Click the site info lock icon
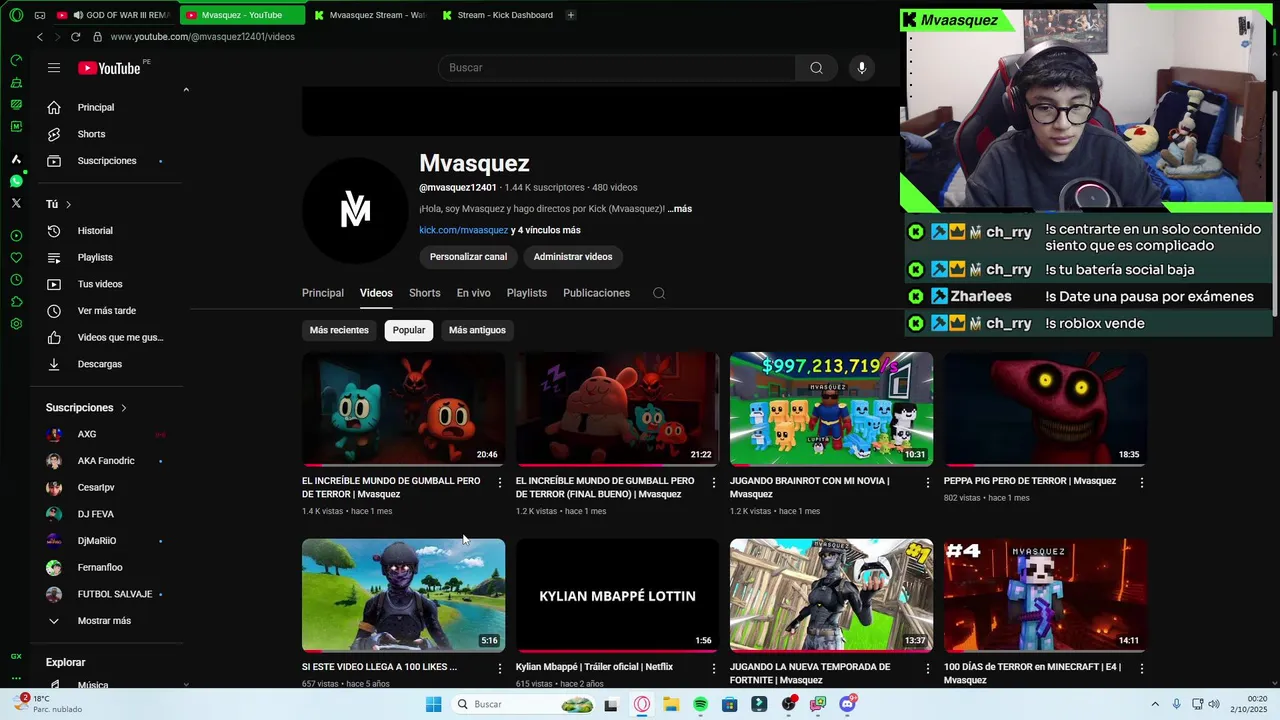The image size is (1280, 720). tap(97, 37)
